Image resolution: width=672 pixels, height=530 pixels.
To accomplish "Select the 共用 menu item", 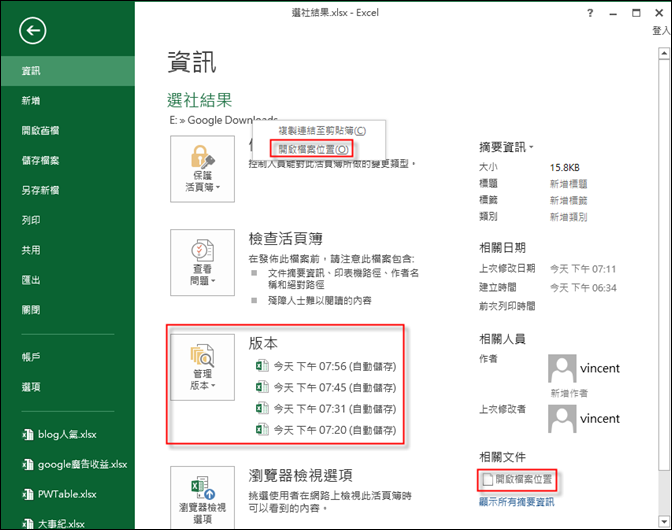I will click(68, 250).
